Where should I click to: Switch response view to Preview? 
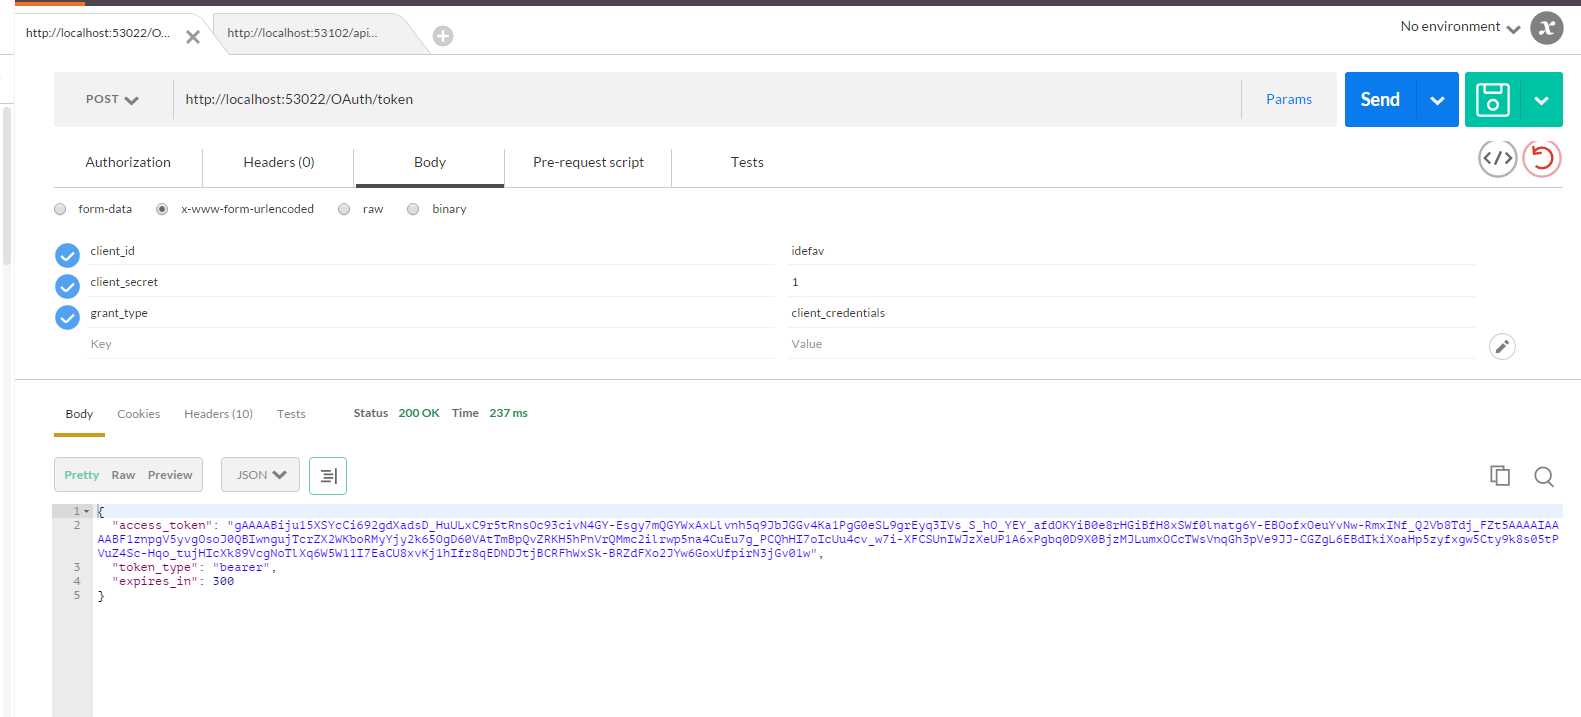point(170,475)
